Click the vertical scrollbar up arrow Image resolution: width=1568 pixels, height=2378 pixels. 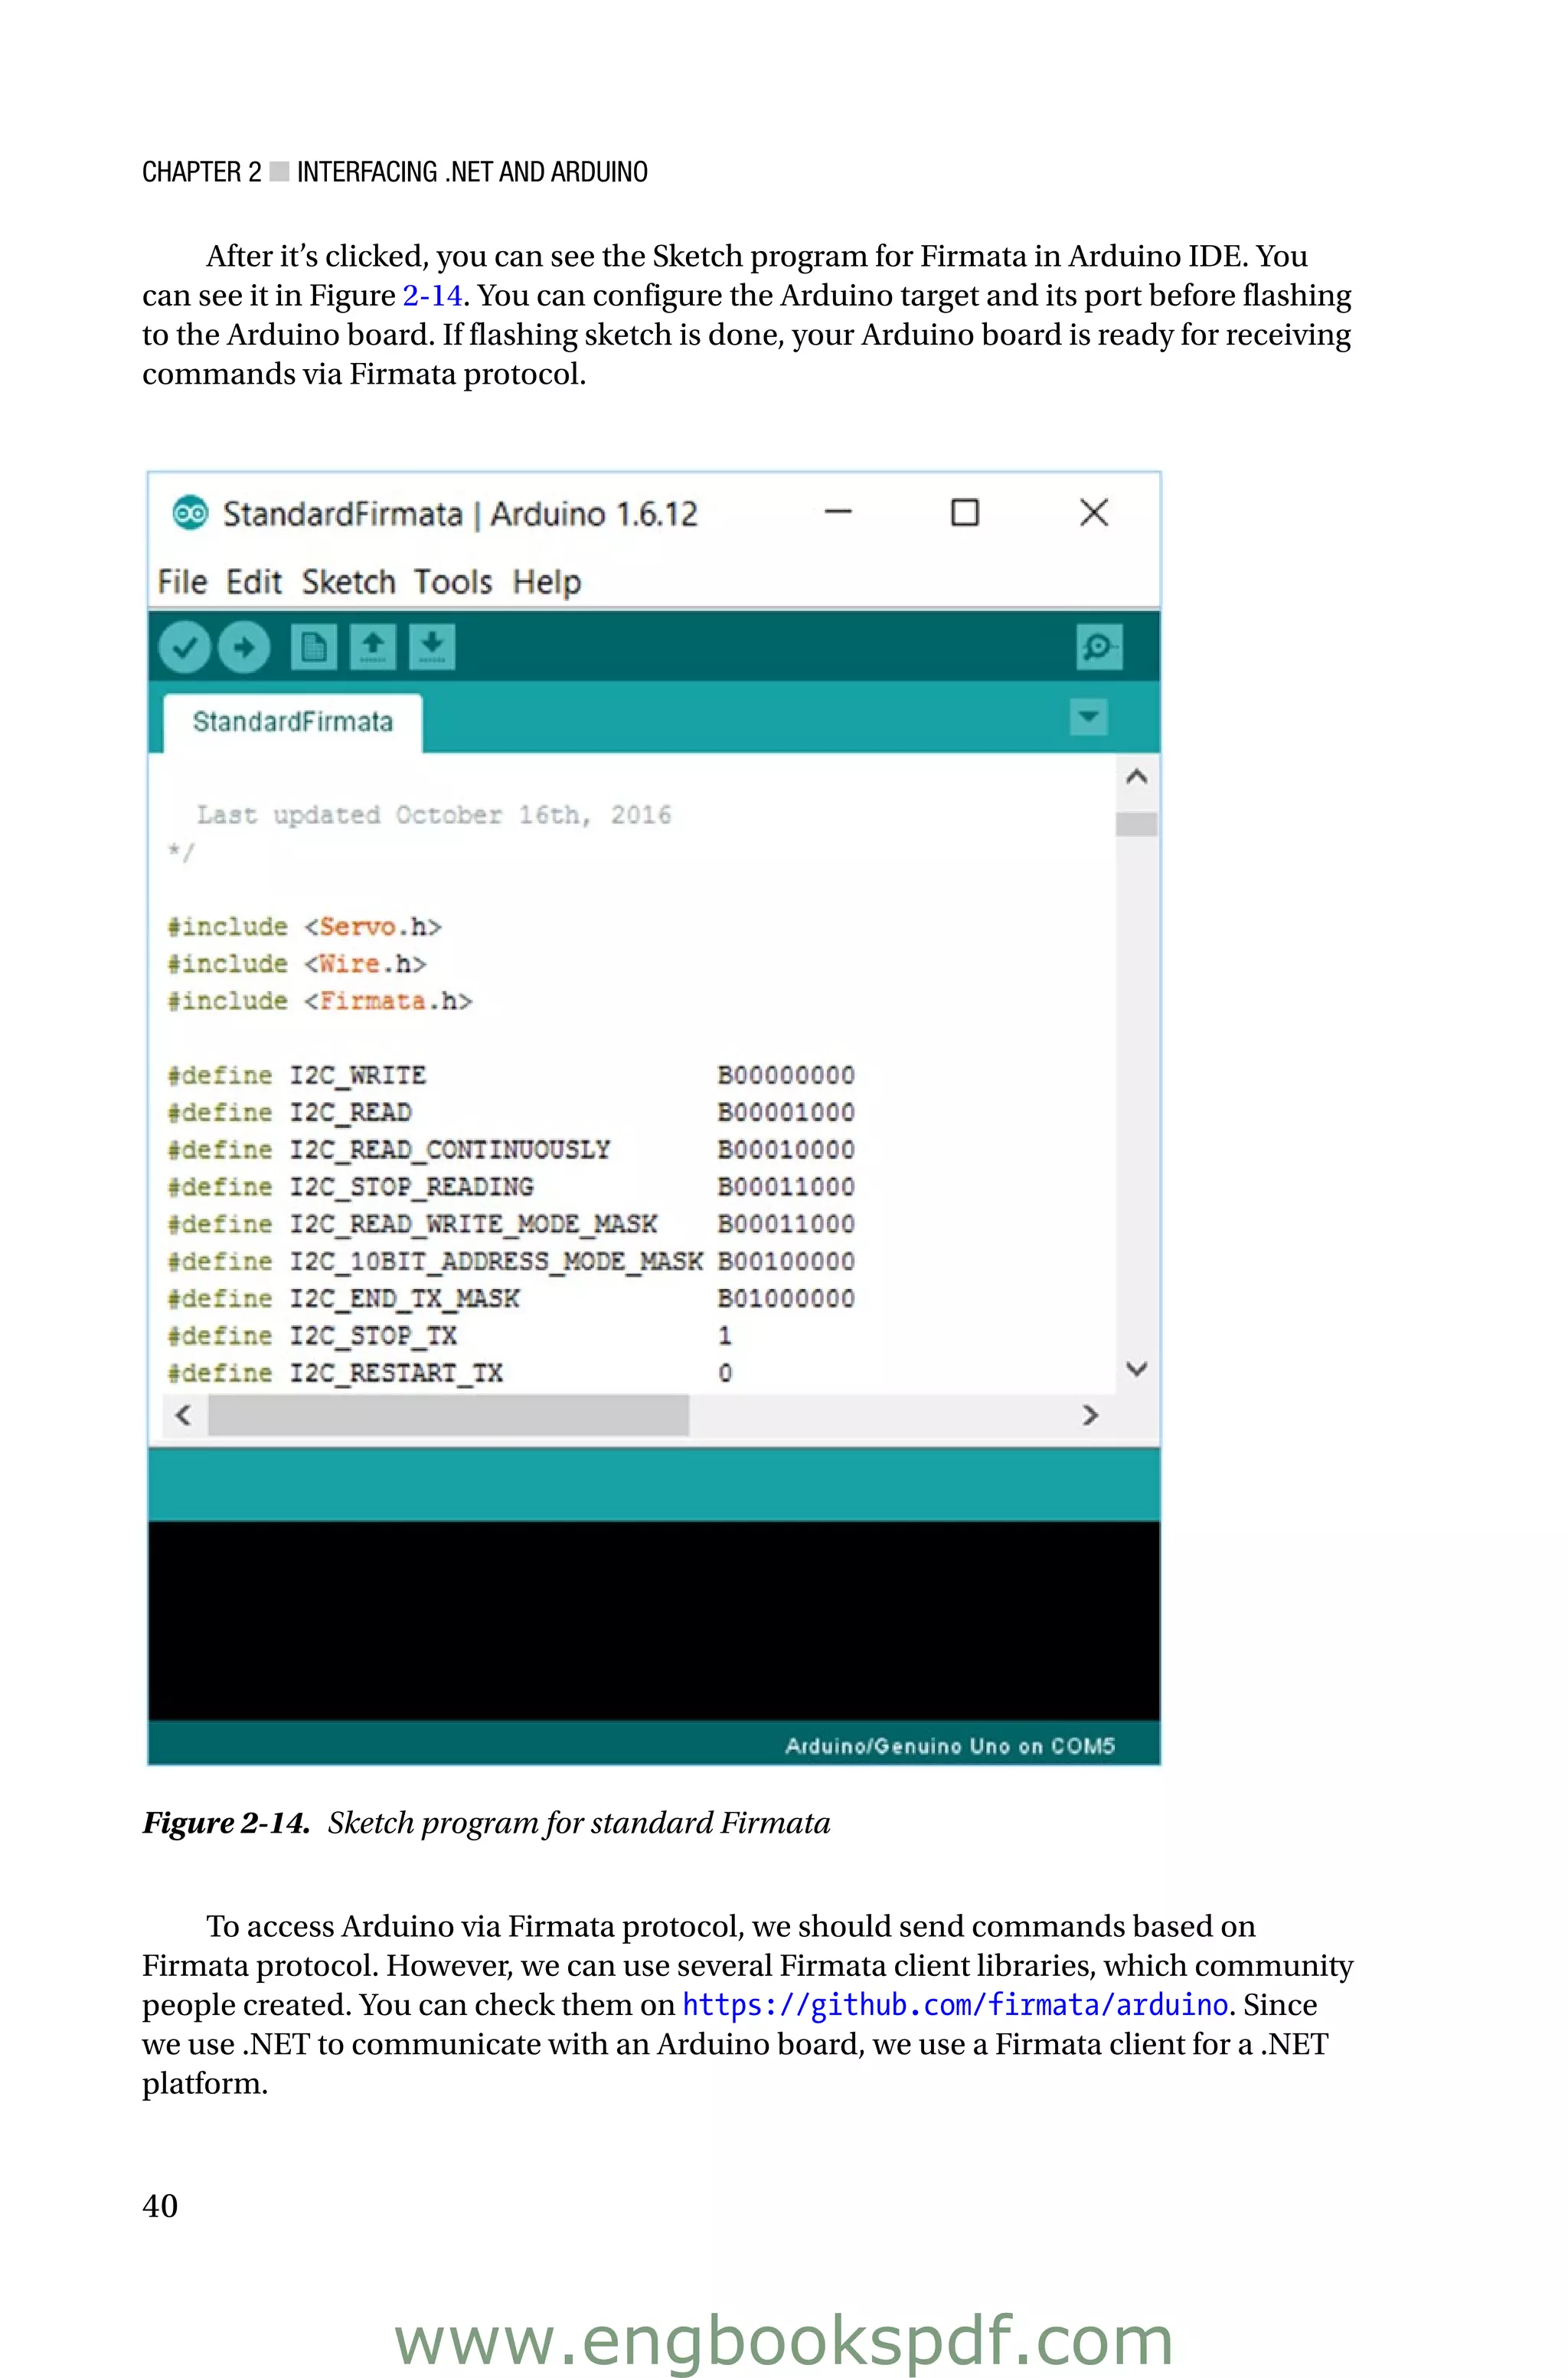point(1136,776)
